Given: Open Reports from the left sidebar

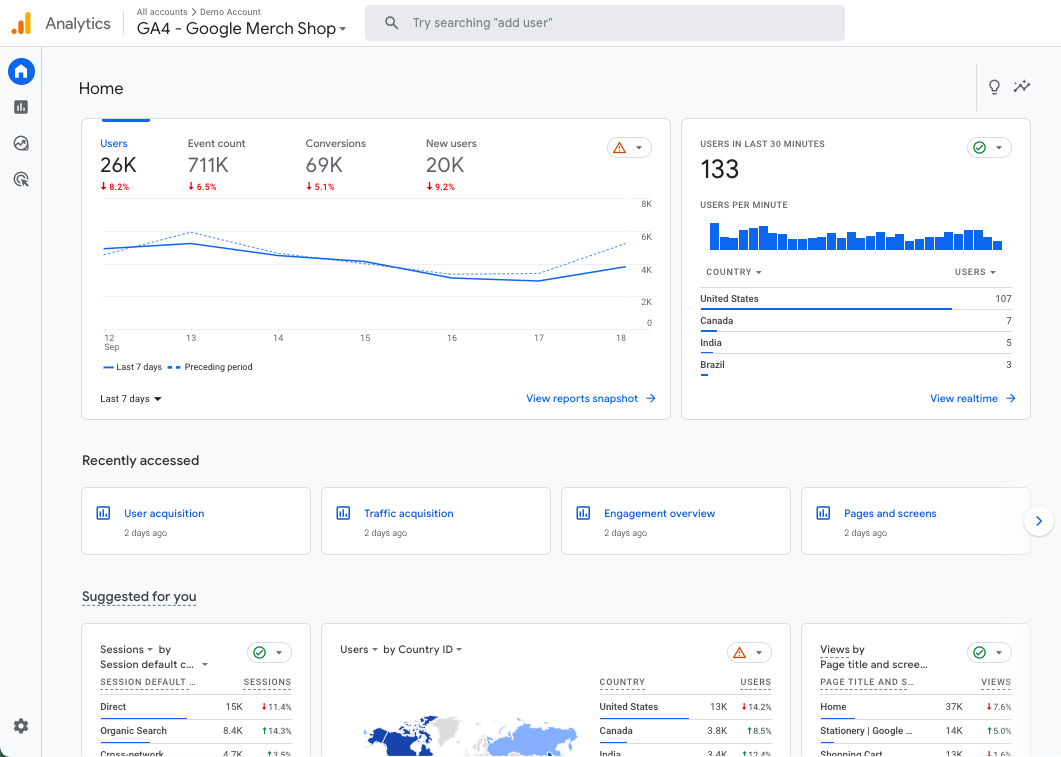Looking at the screenshot, I should point(21,107).
